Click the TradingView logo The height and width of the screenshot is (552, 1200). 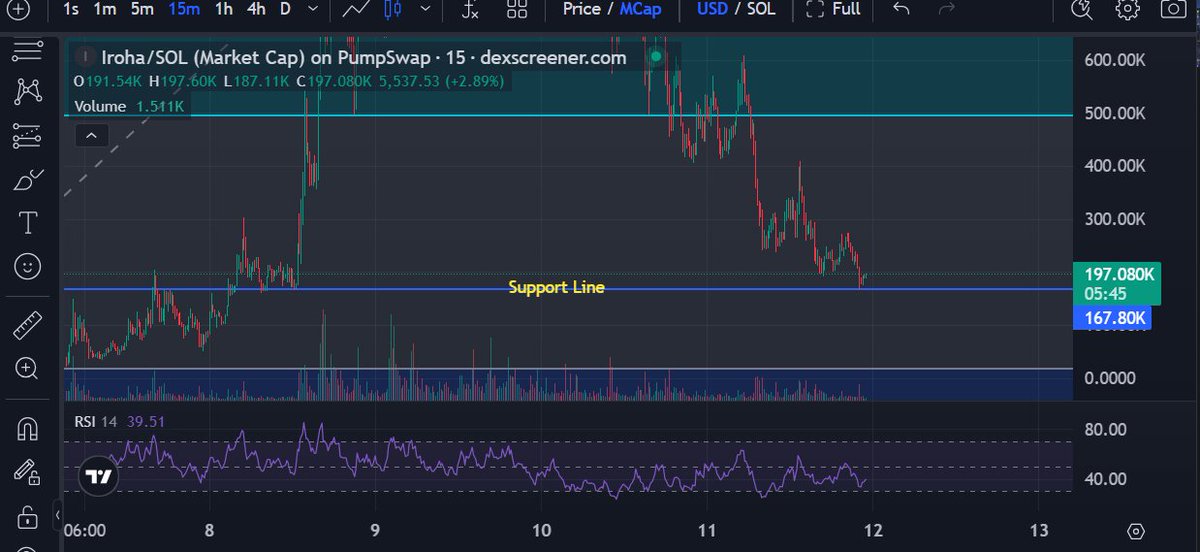point(98,477)
